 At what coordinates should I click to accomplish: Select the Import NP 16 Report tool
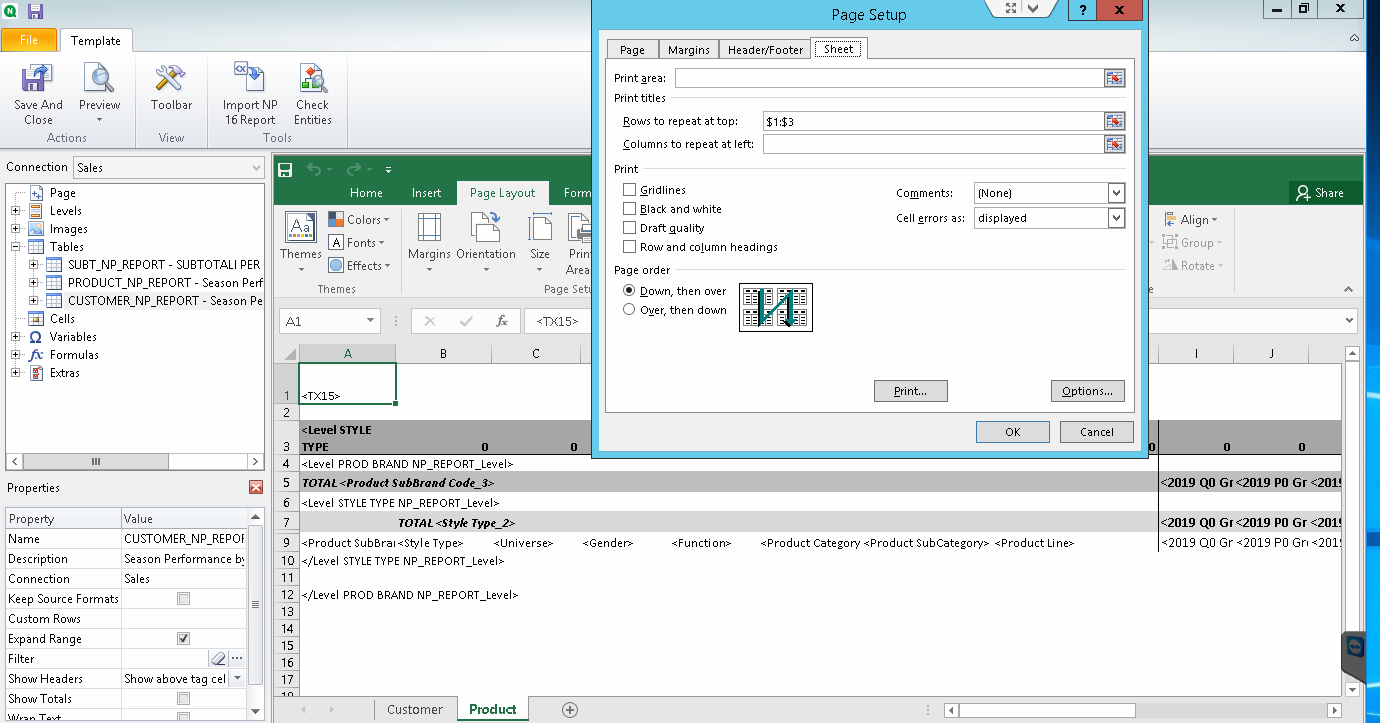[x=248, y=90]
